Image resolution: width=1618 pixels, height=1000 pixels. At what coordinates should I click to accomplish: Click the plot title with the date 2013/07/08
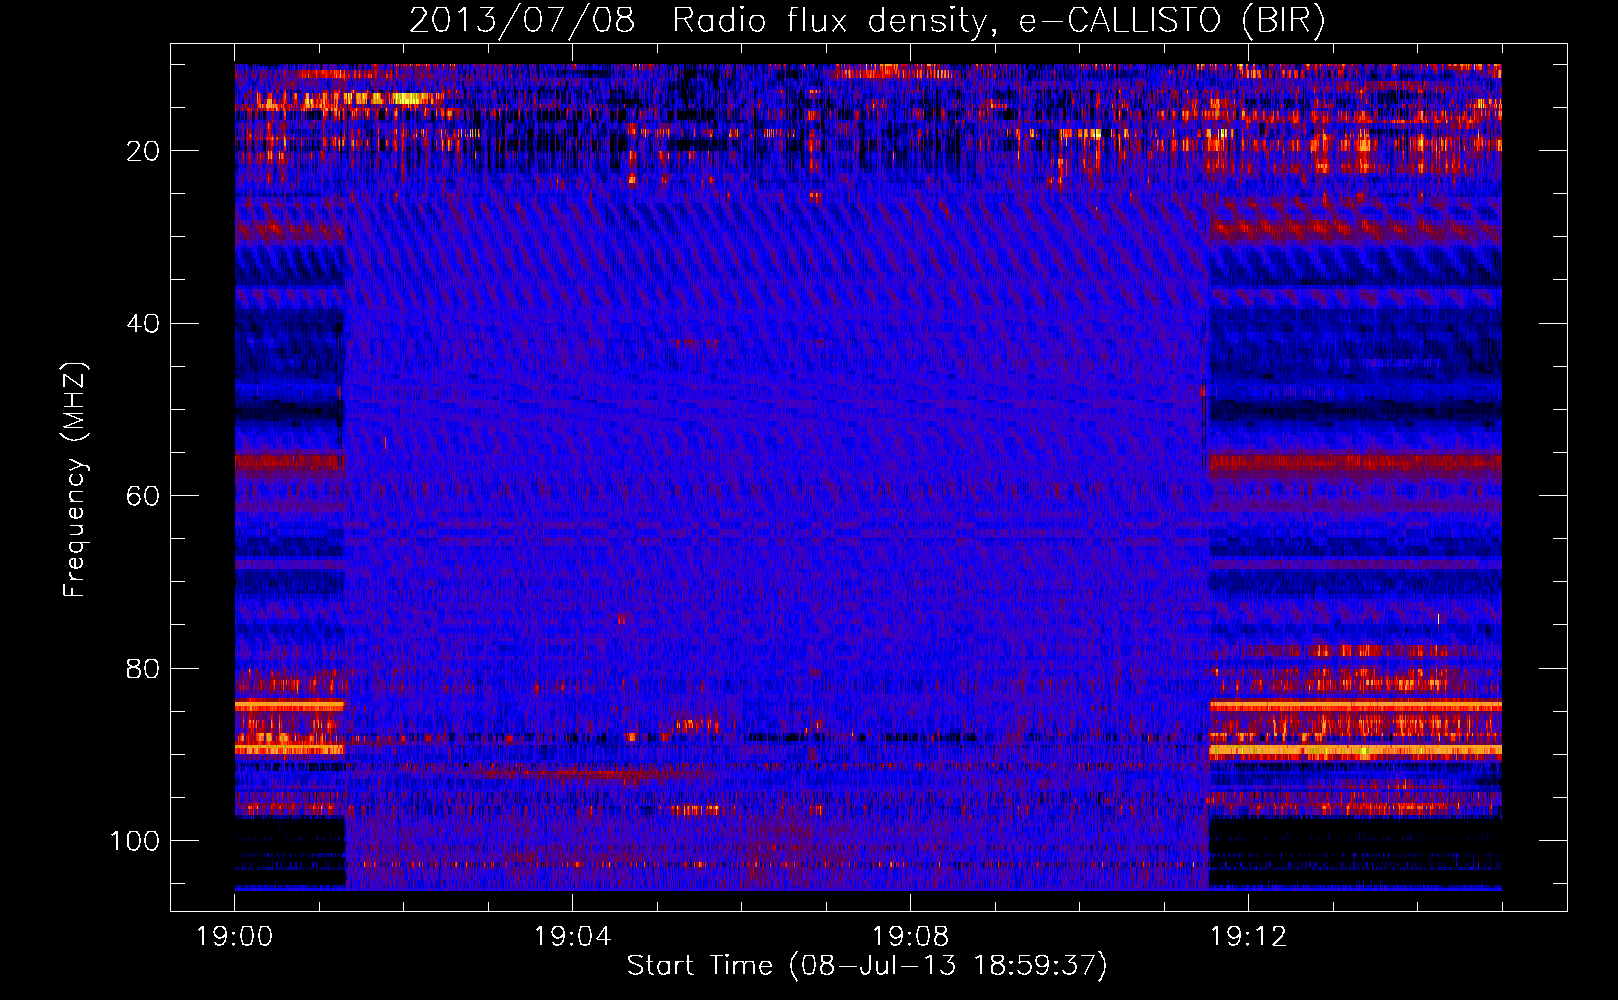pyautogui.click(x=867, y=20)
